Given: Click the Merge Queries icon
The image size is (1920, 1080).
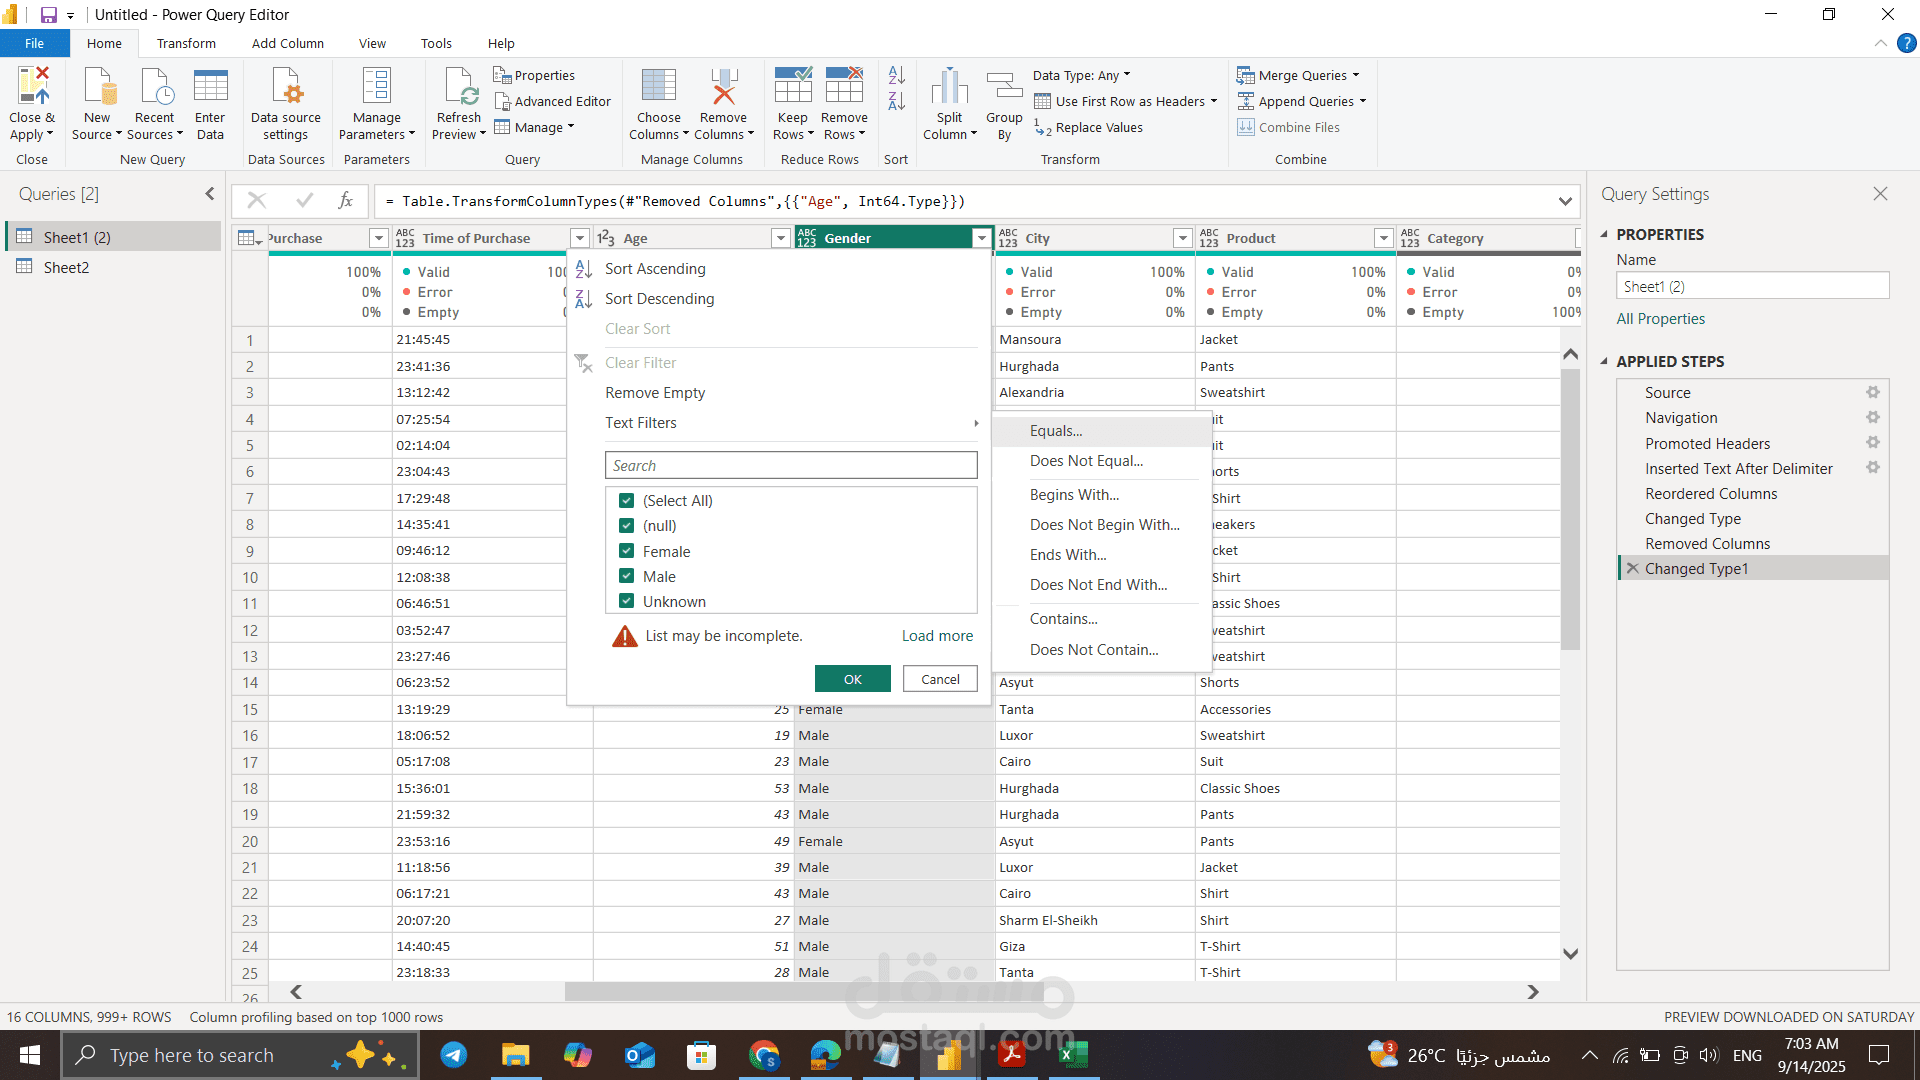Looking at the screenshot, I should [x=1246, y=75].
